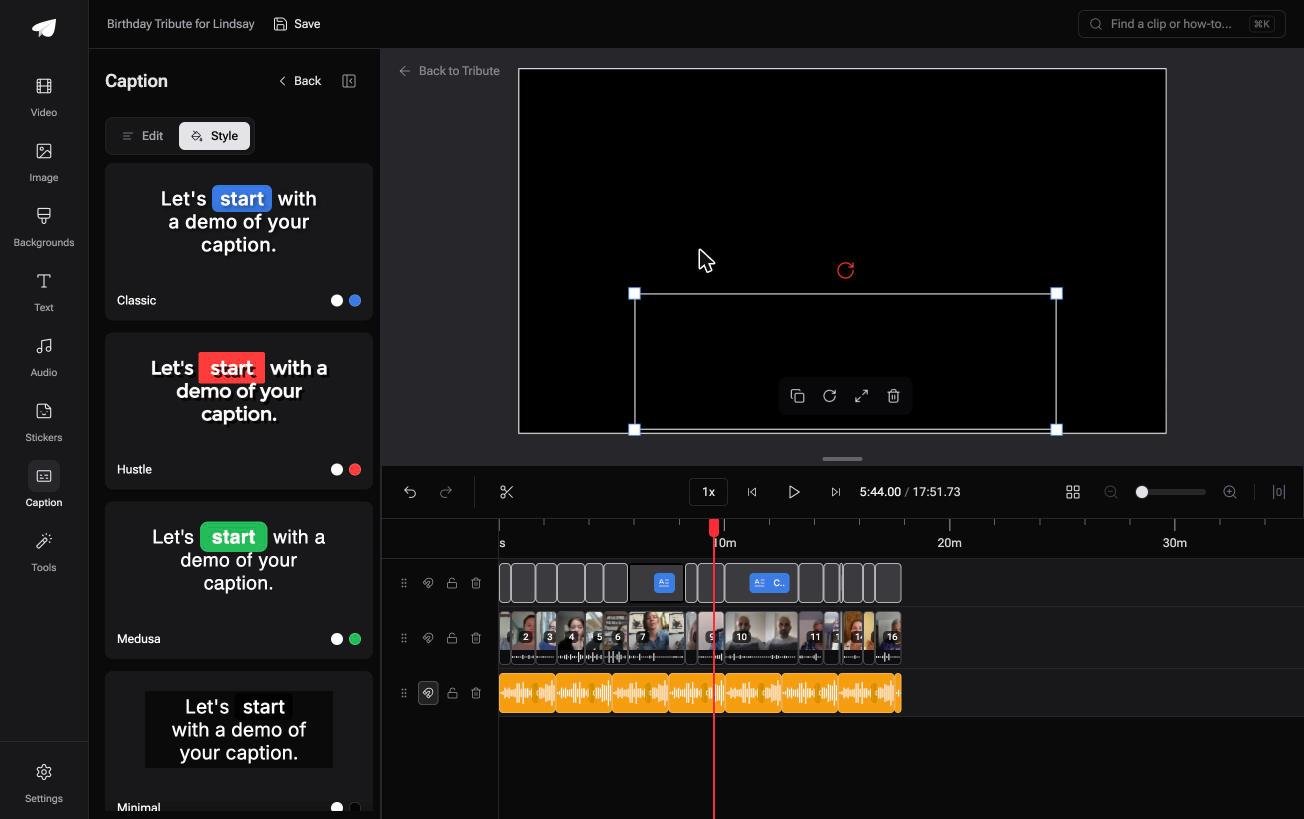Image resolution: width=1304 pixels, height=819 pixels.
Task: Collapse the Caption side panel
Action: click(349, 81)
